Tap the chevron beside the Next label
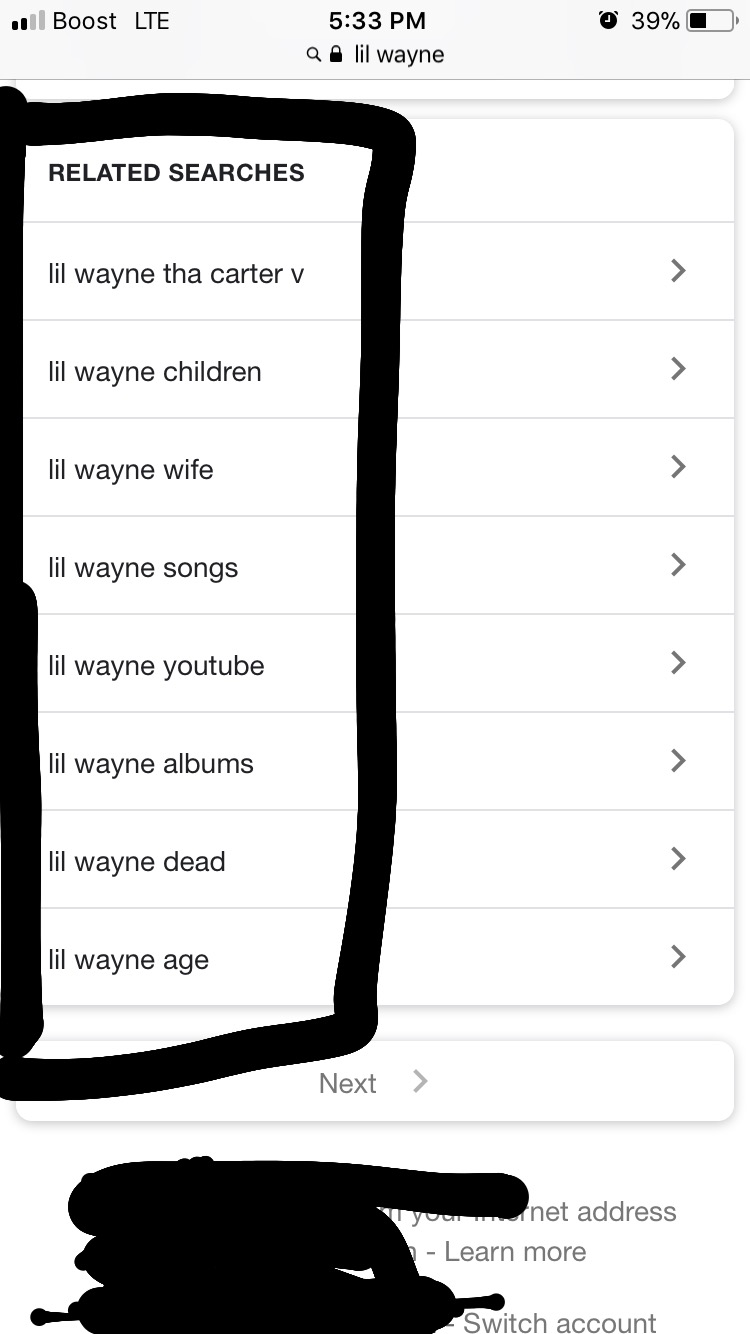This screenshot has height=1334, width=750. [420, 1081]
